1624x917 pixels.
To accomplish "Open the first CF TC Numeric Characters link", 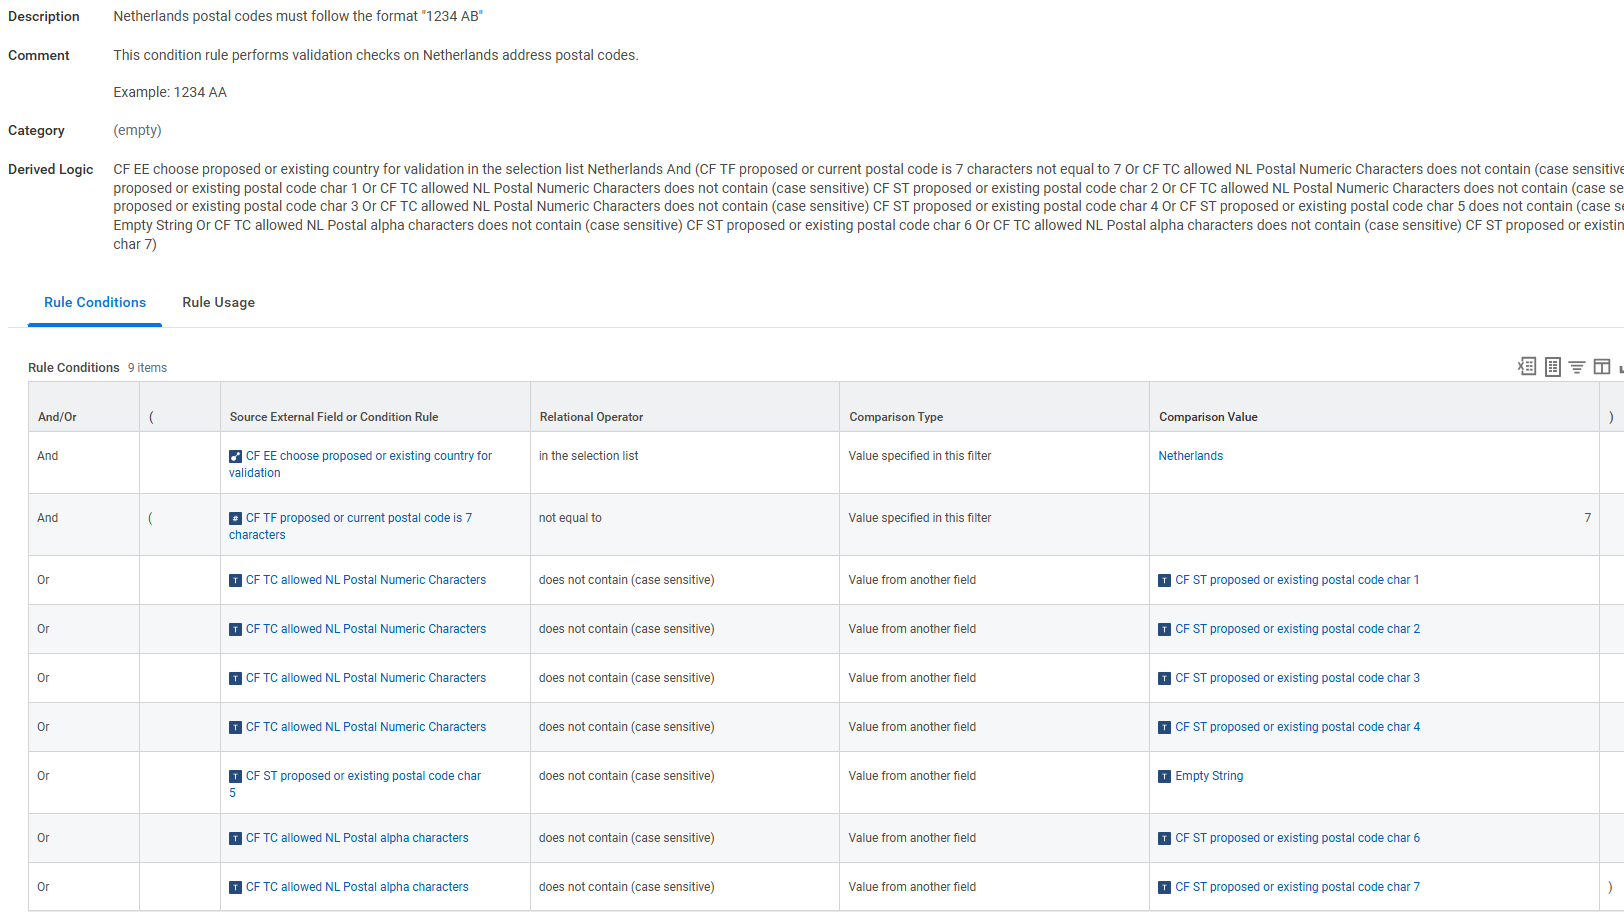I will click(366, 580).
